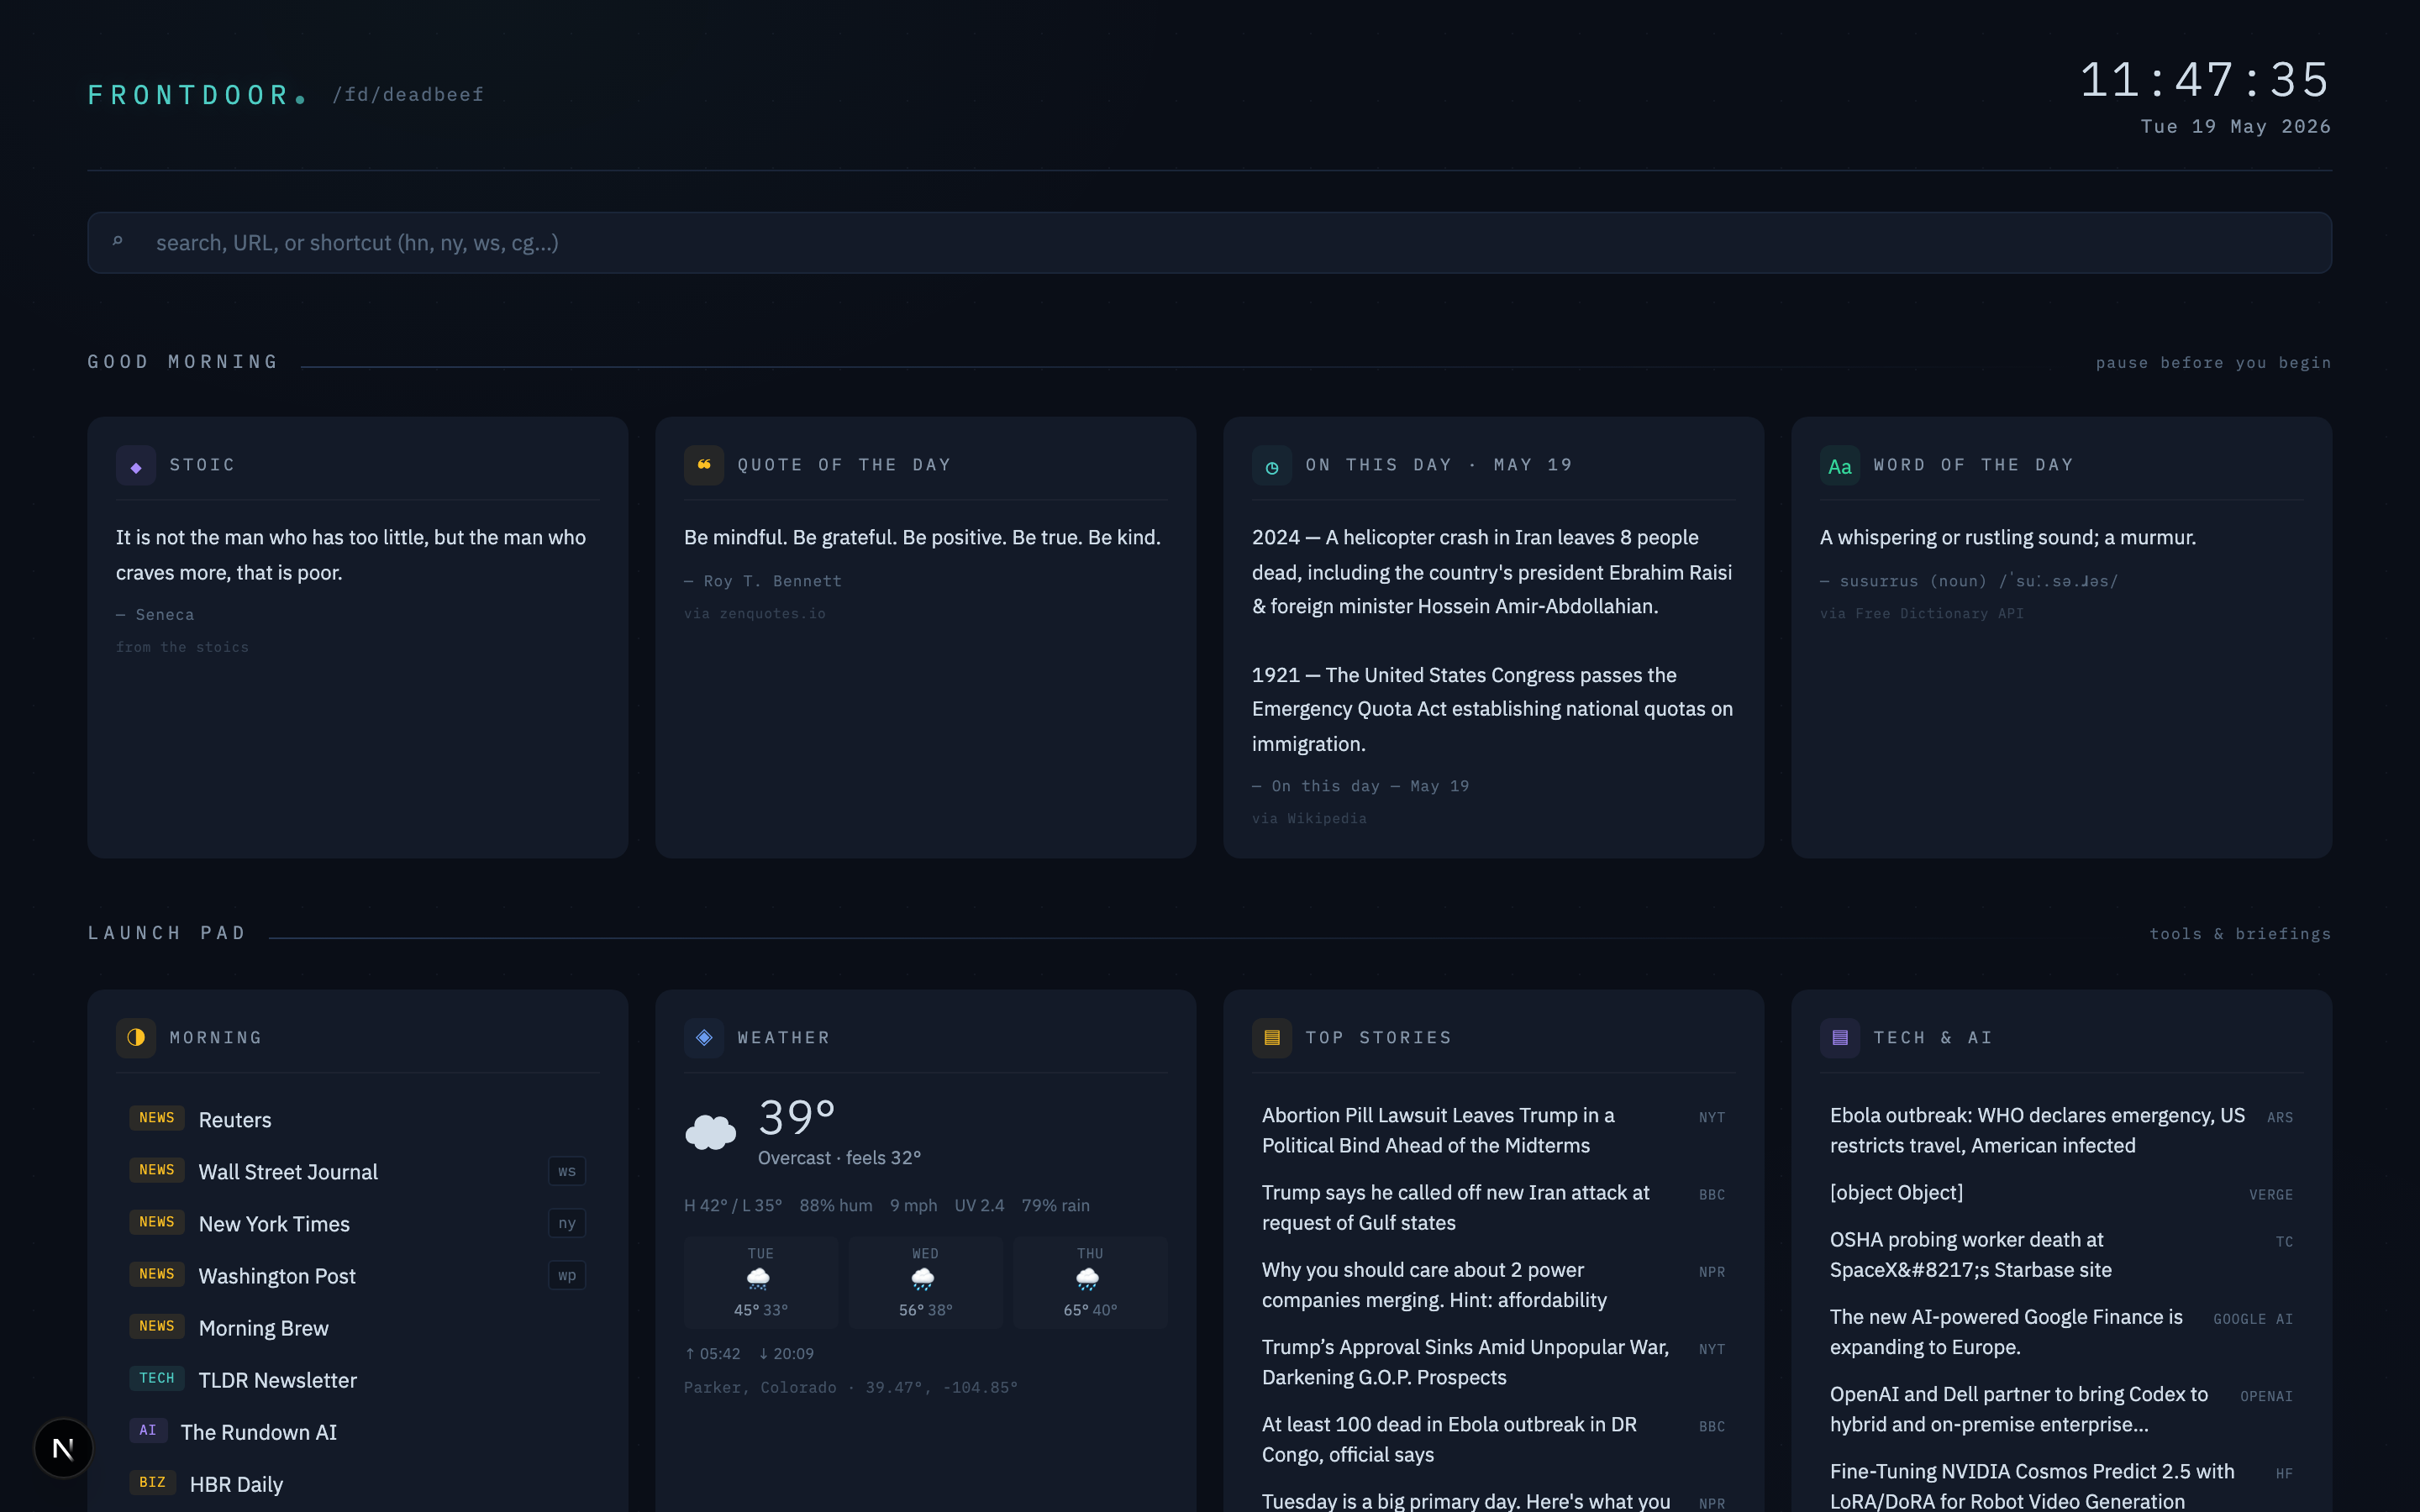Click the /fd/deadbeef path text
Viewport: 2420px width, 1512px height.
(x=408, y=95)
